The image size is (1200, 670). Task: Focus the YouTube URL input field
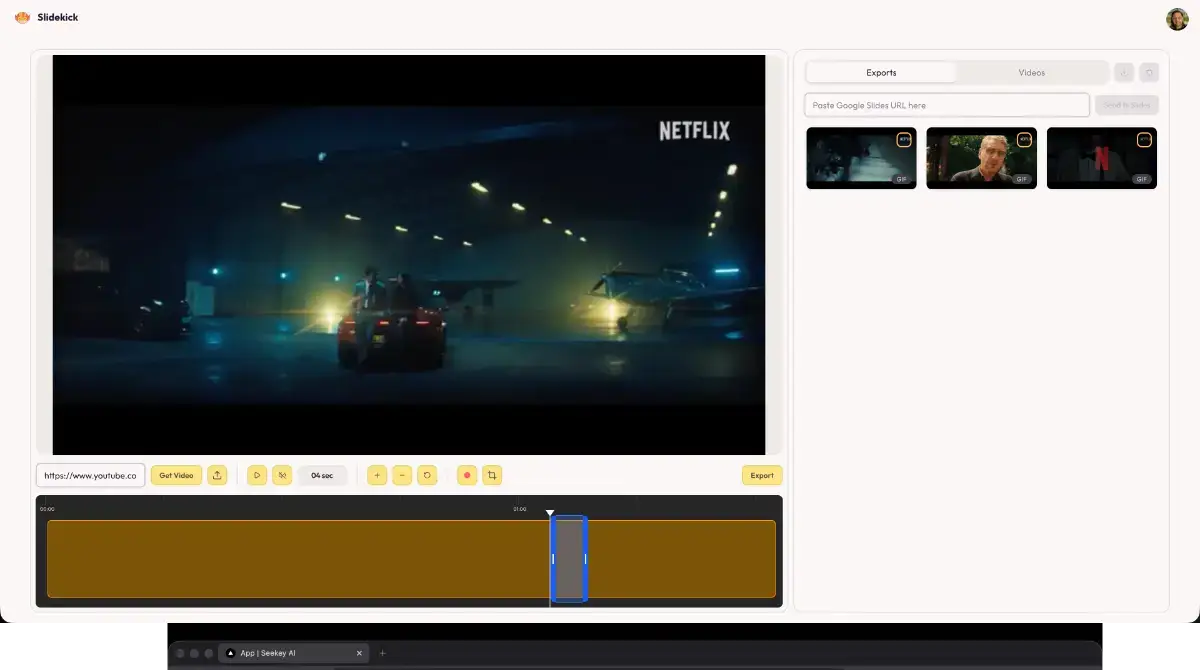pyautogui.click(x=91, y=475)
